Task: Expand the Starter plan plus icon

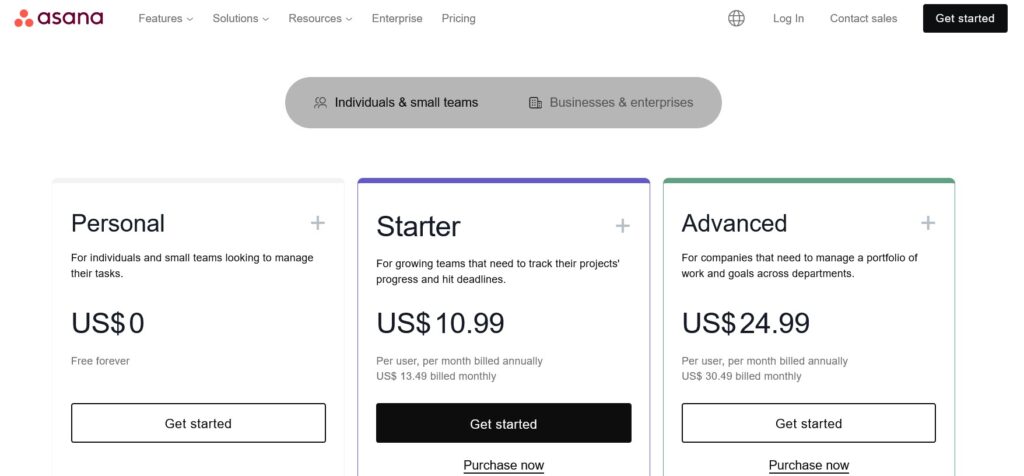Action: click(x=622, y=226)
